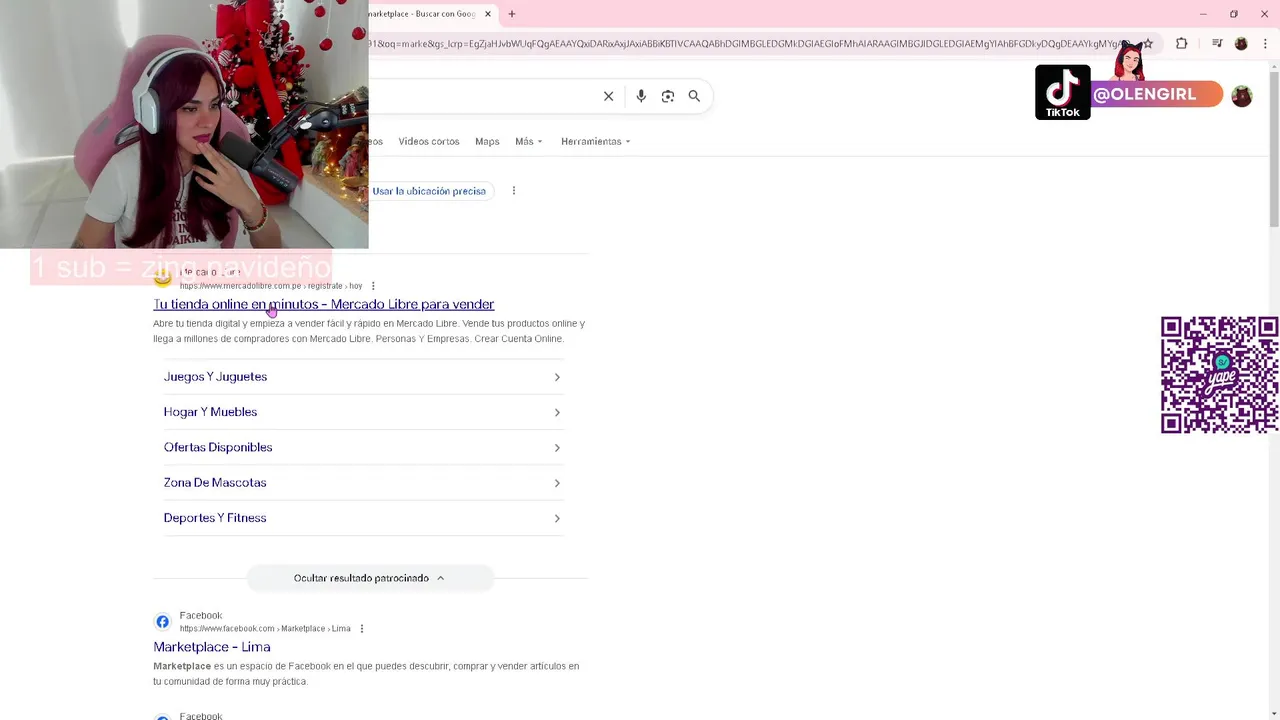Screen dimensions: 1280x720
Task: Minimize the browser window
Action: 1203,14
